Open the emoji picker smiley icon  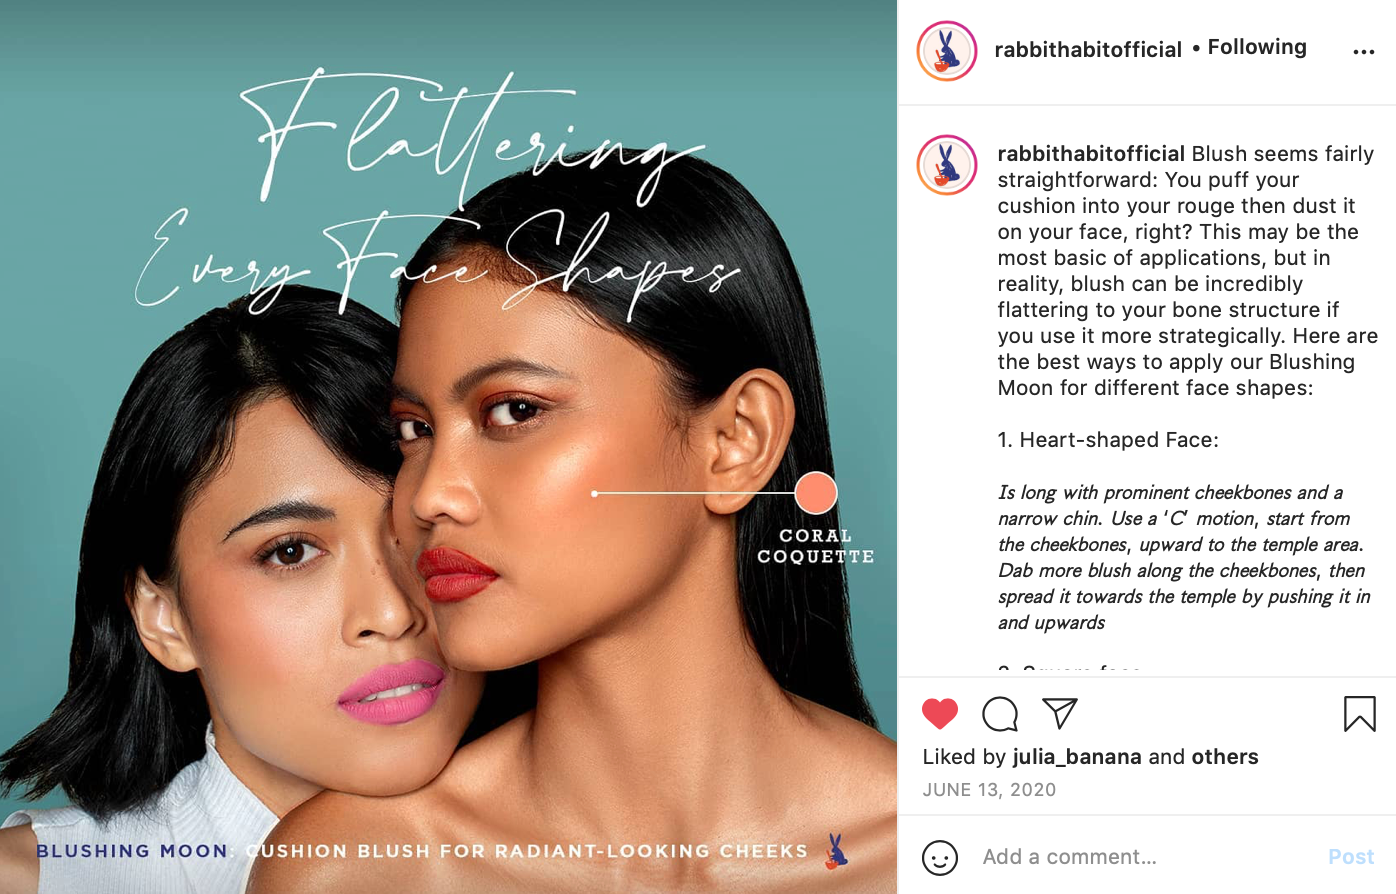(x=940, y=857)
